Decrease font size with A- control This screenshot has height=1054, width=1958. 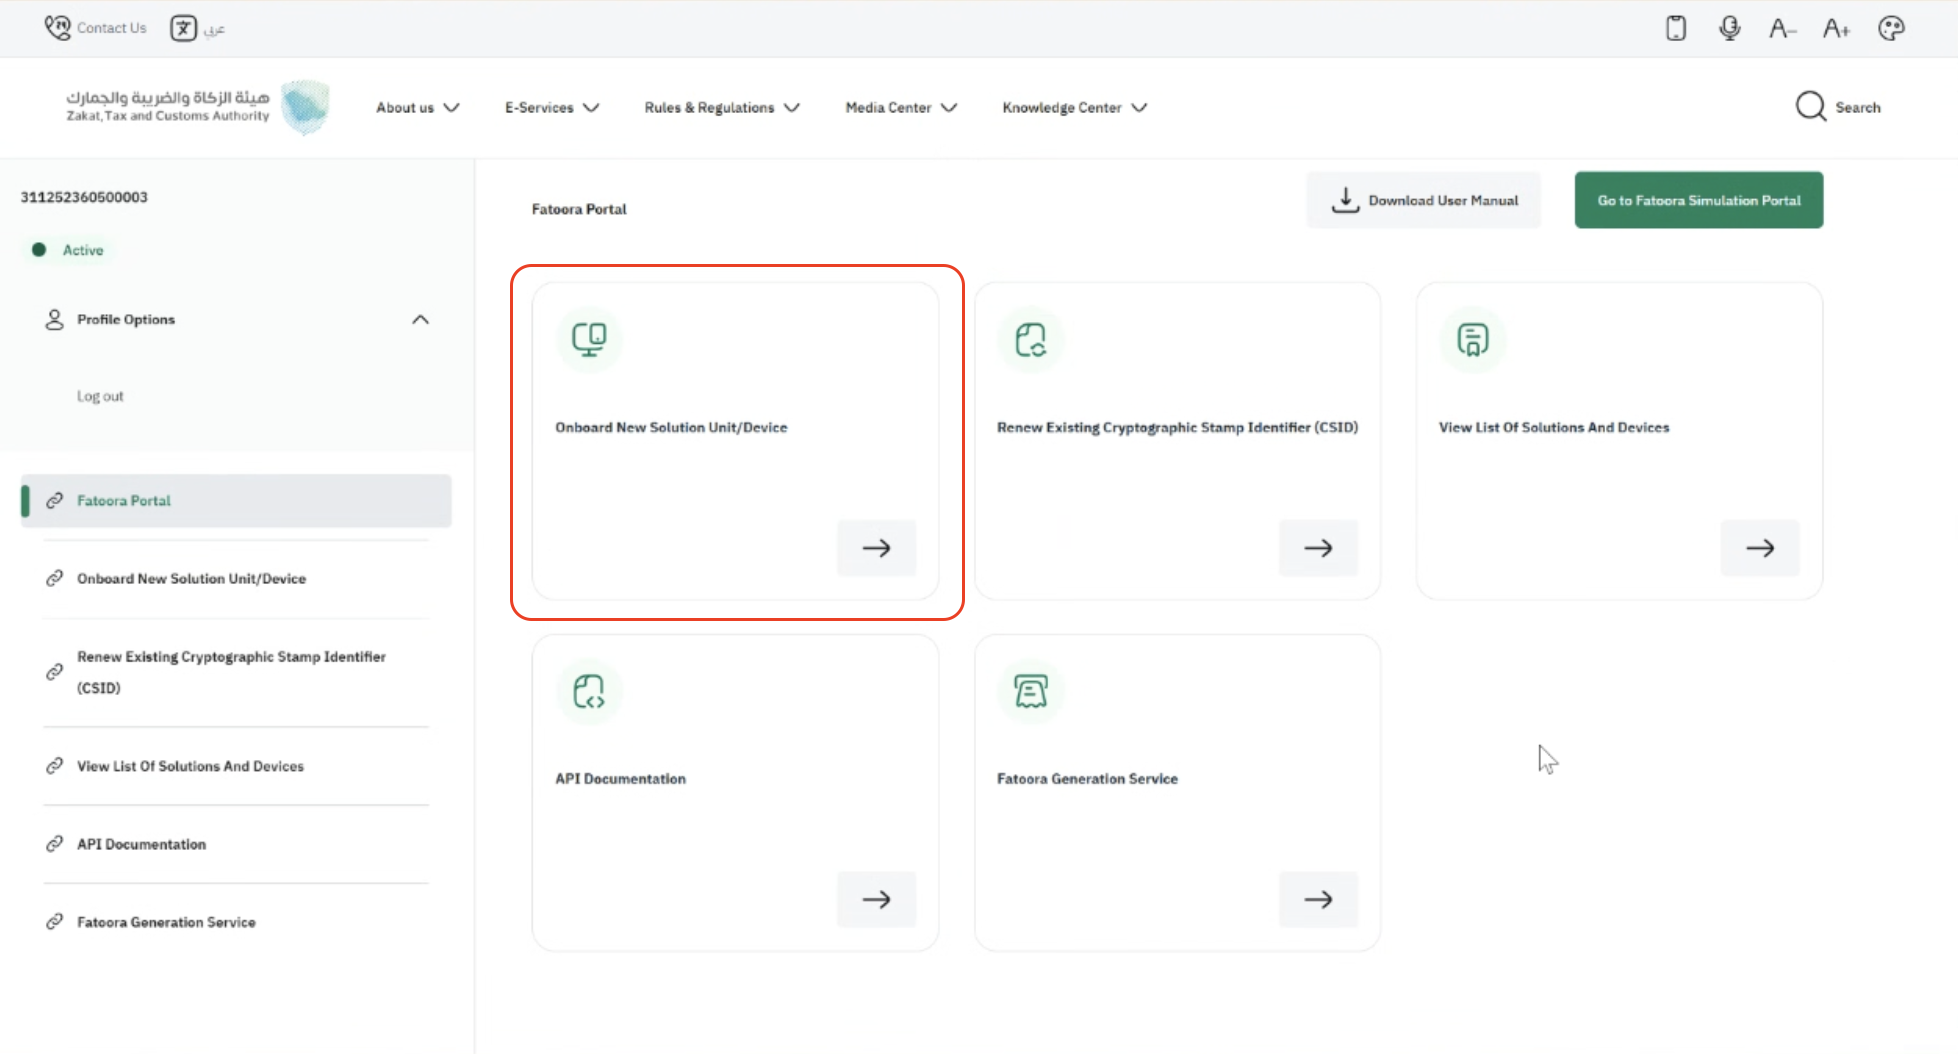1782,28
